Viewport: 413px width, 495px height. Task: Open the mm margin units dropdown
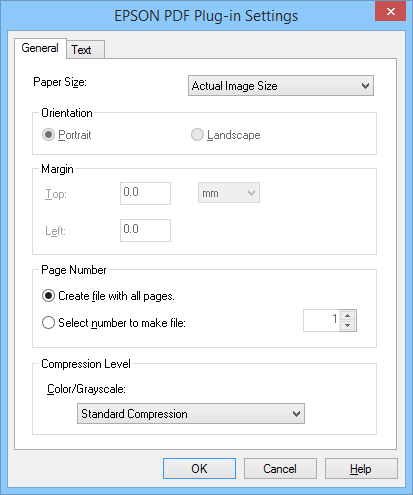(229, 193)
